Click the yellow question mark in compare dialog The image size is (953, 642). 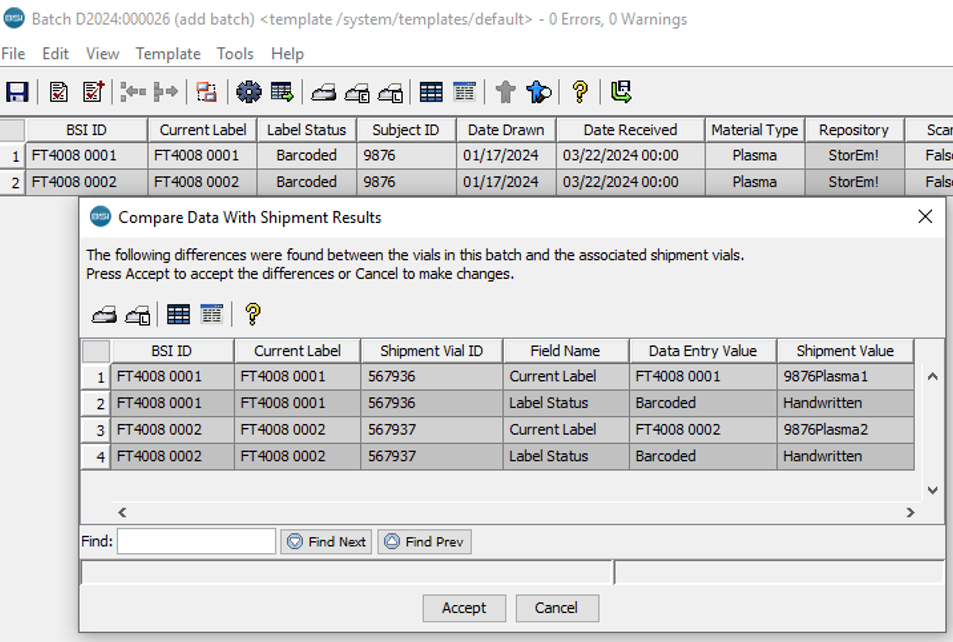coord(252,315)
